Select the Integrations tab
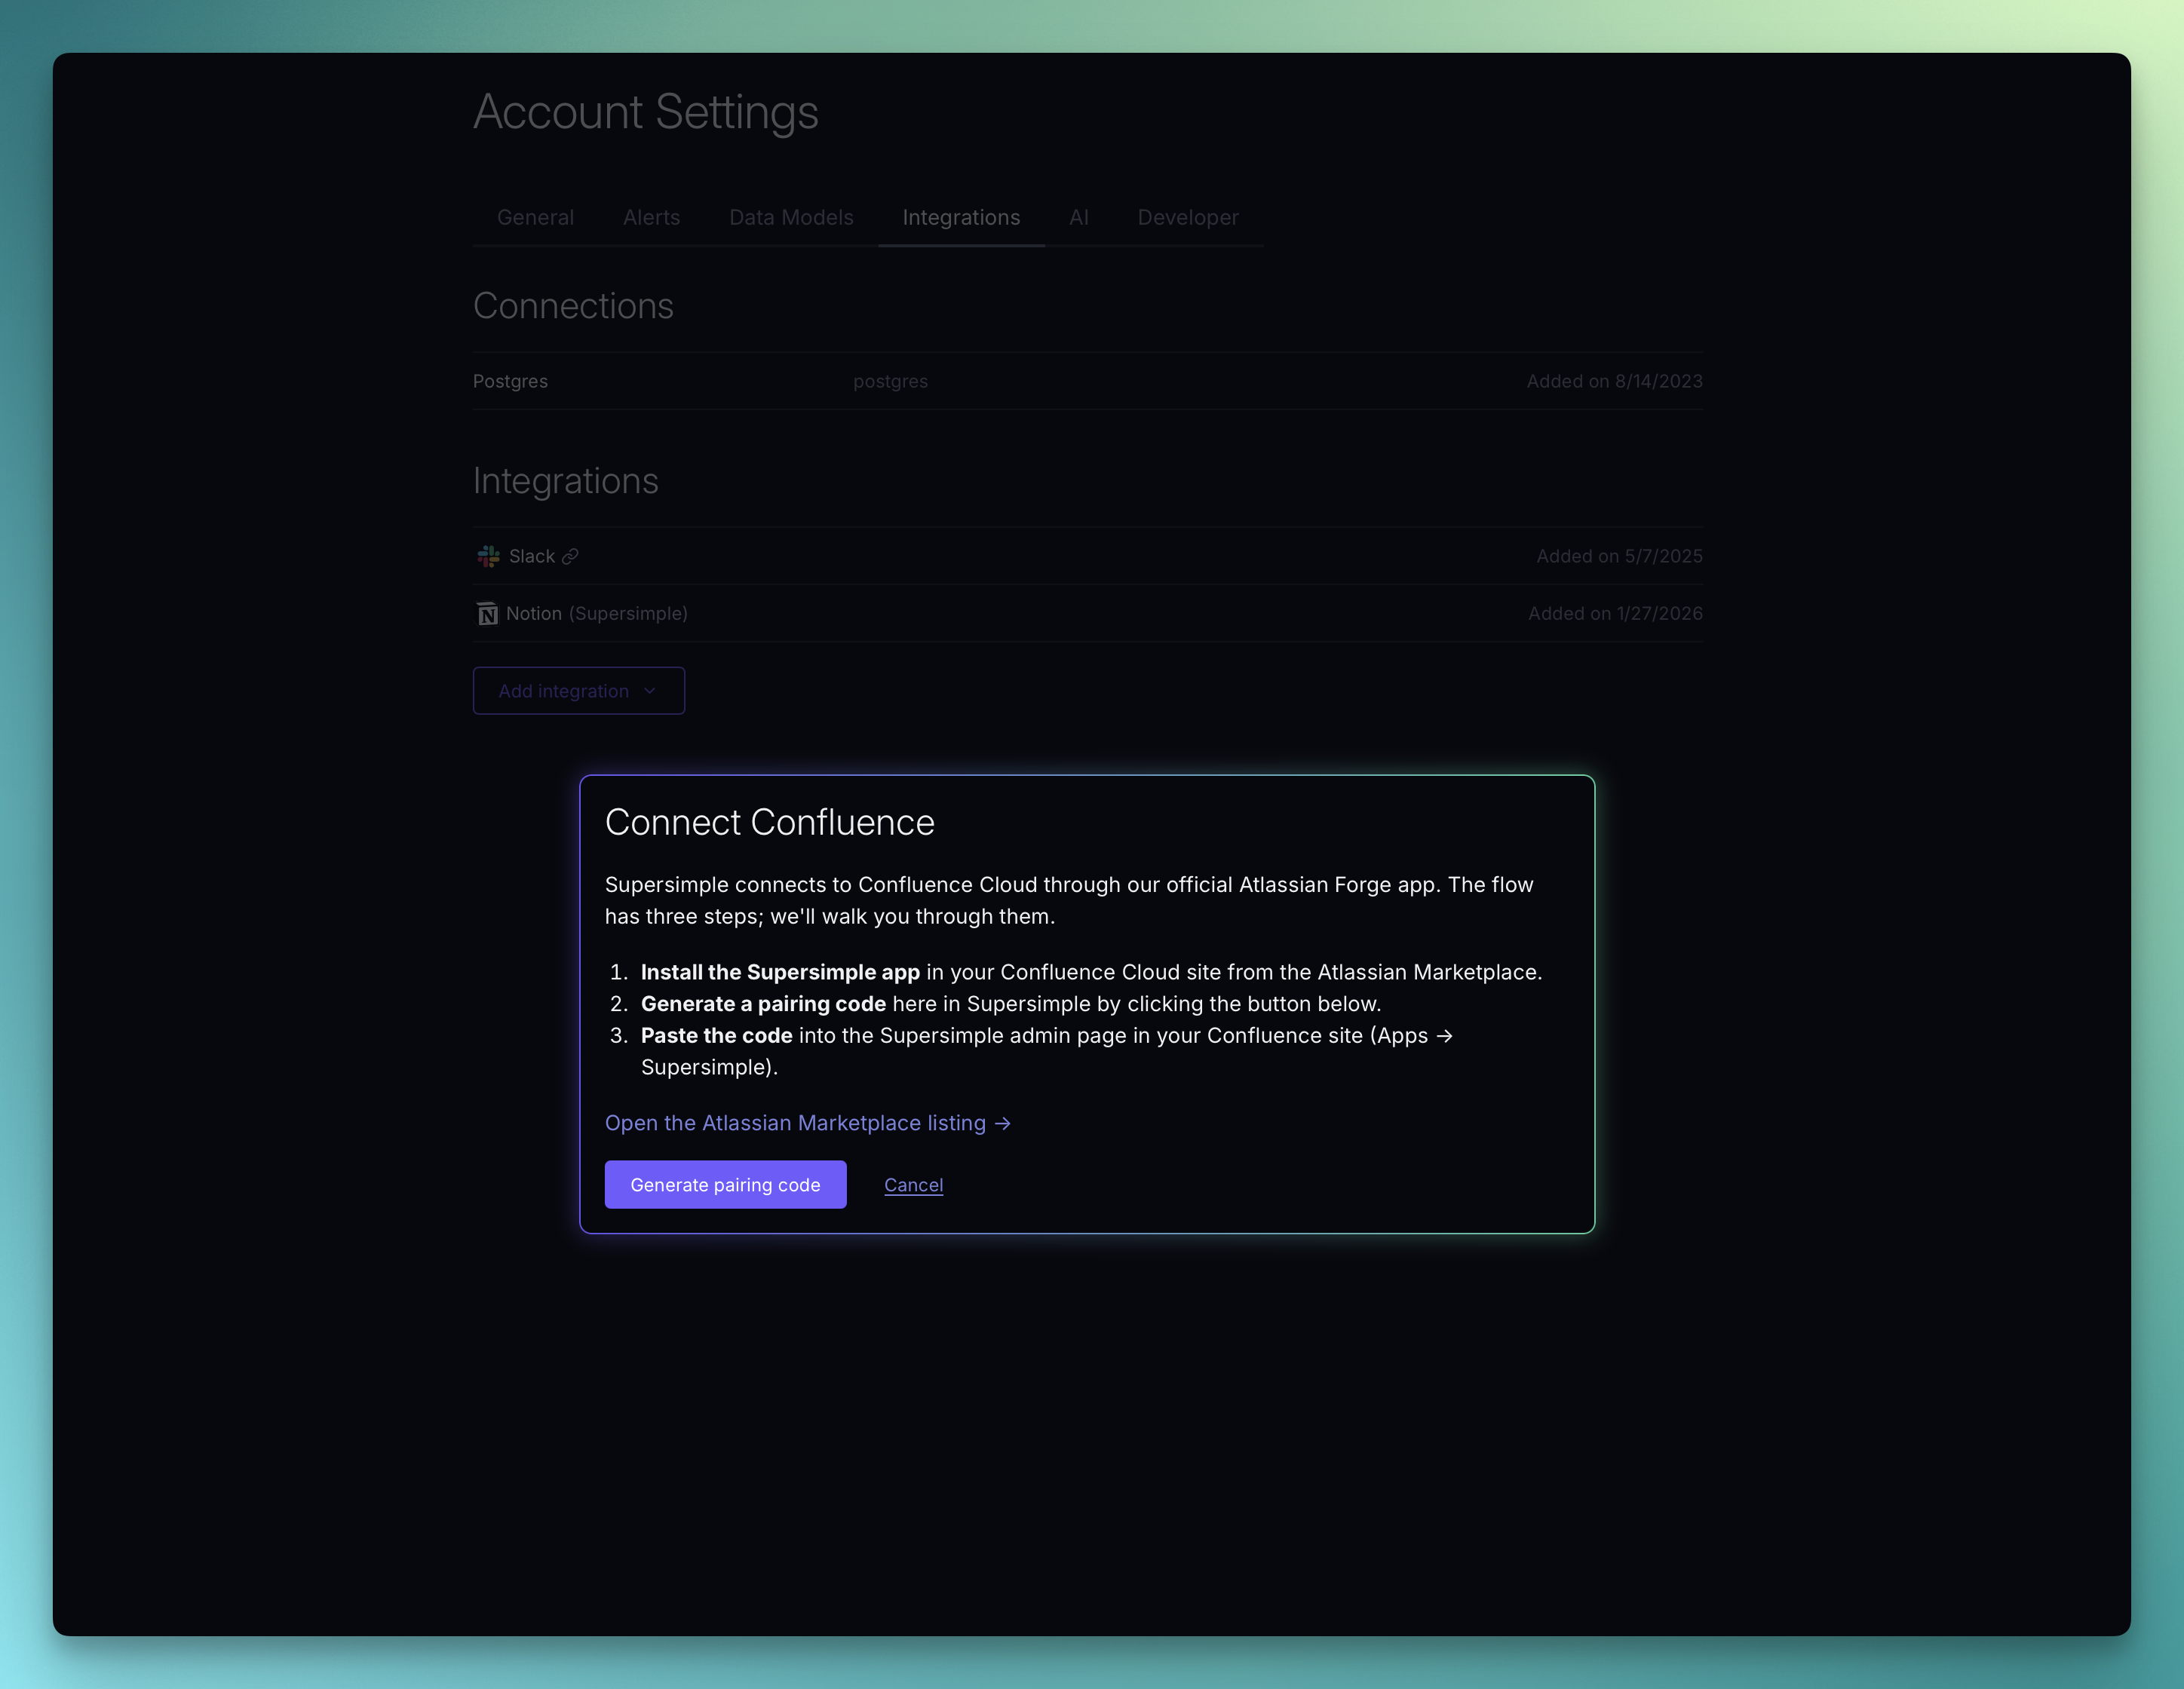The width and height of the screenshot is (2184, 1689). pyautogui.click(x=961, y=217)
